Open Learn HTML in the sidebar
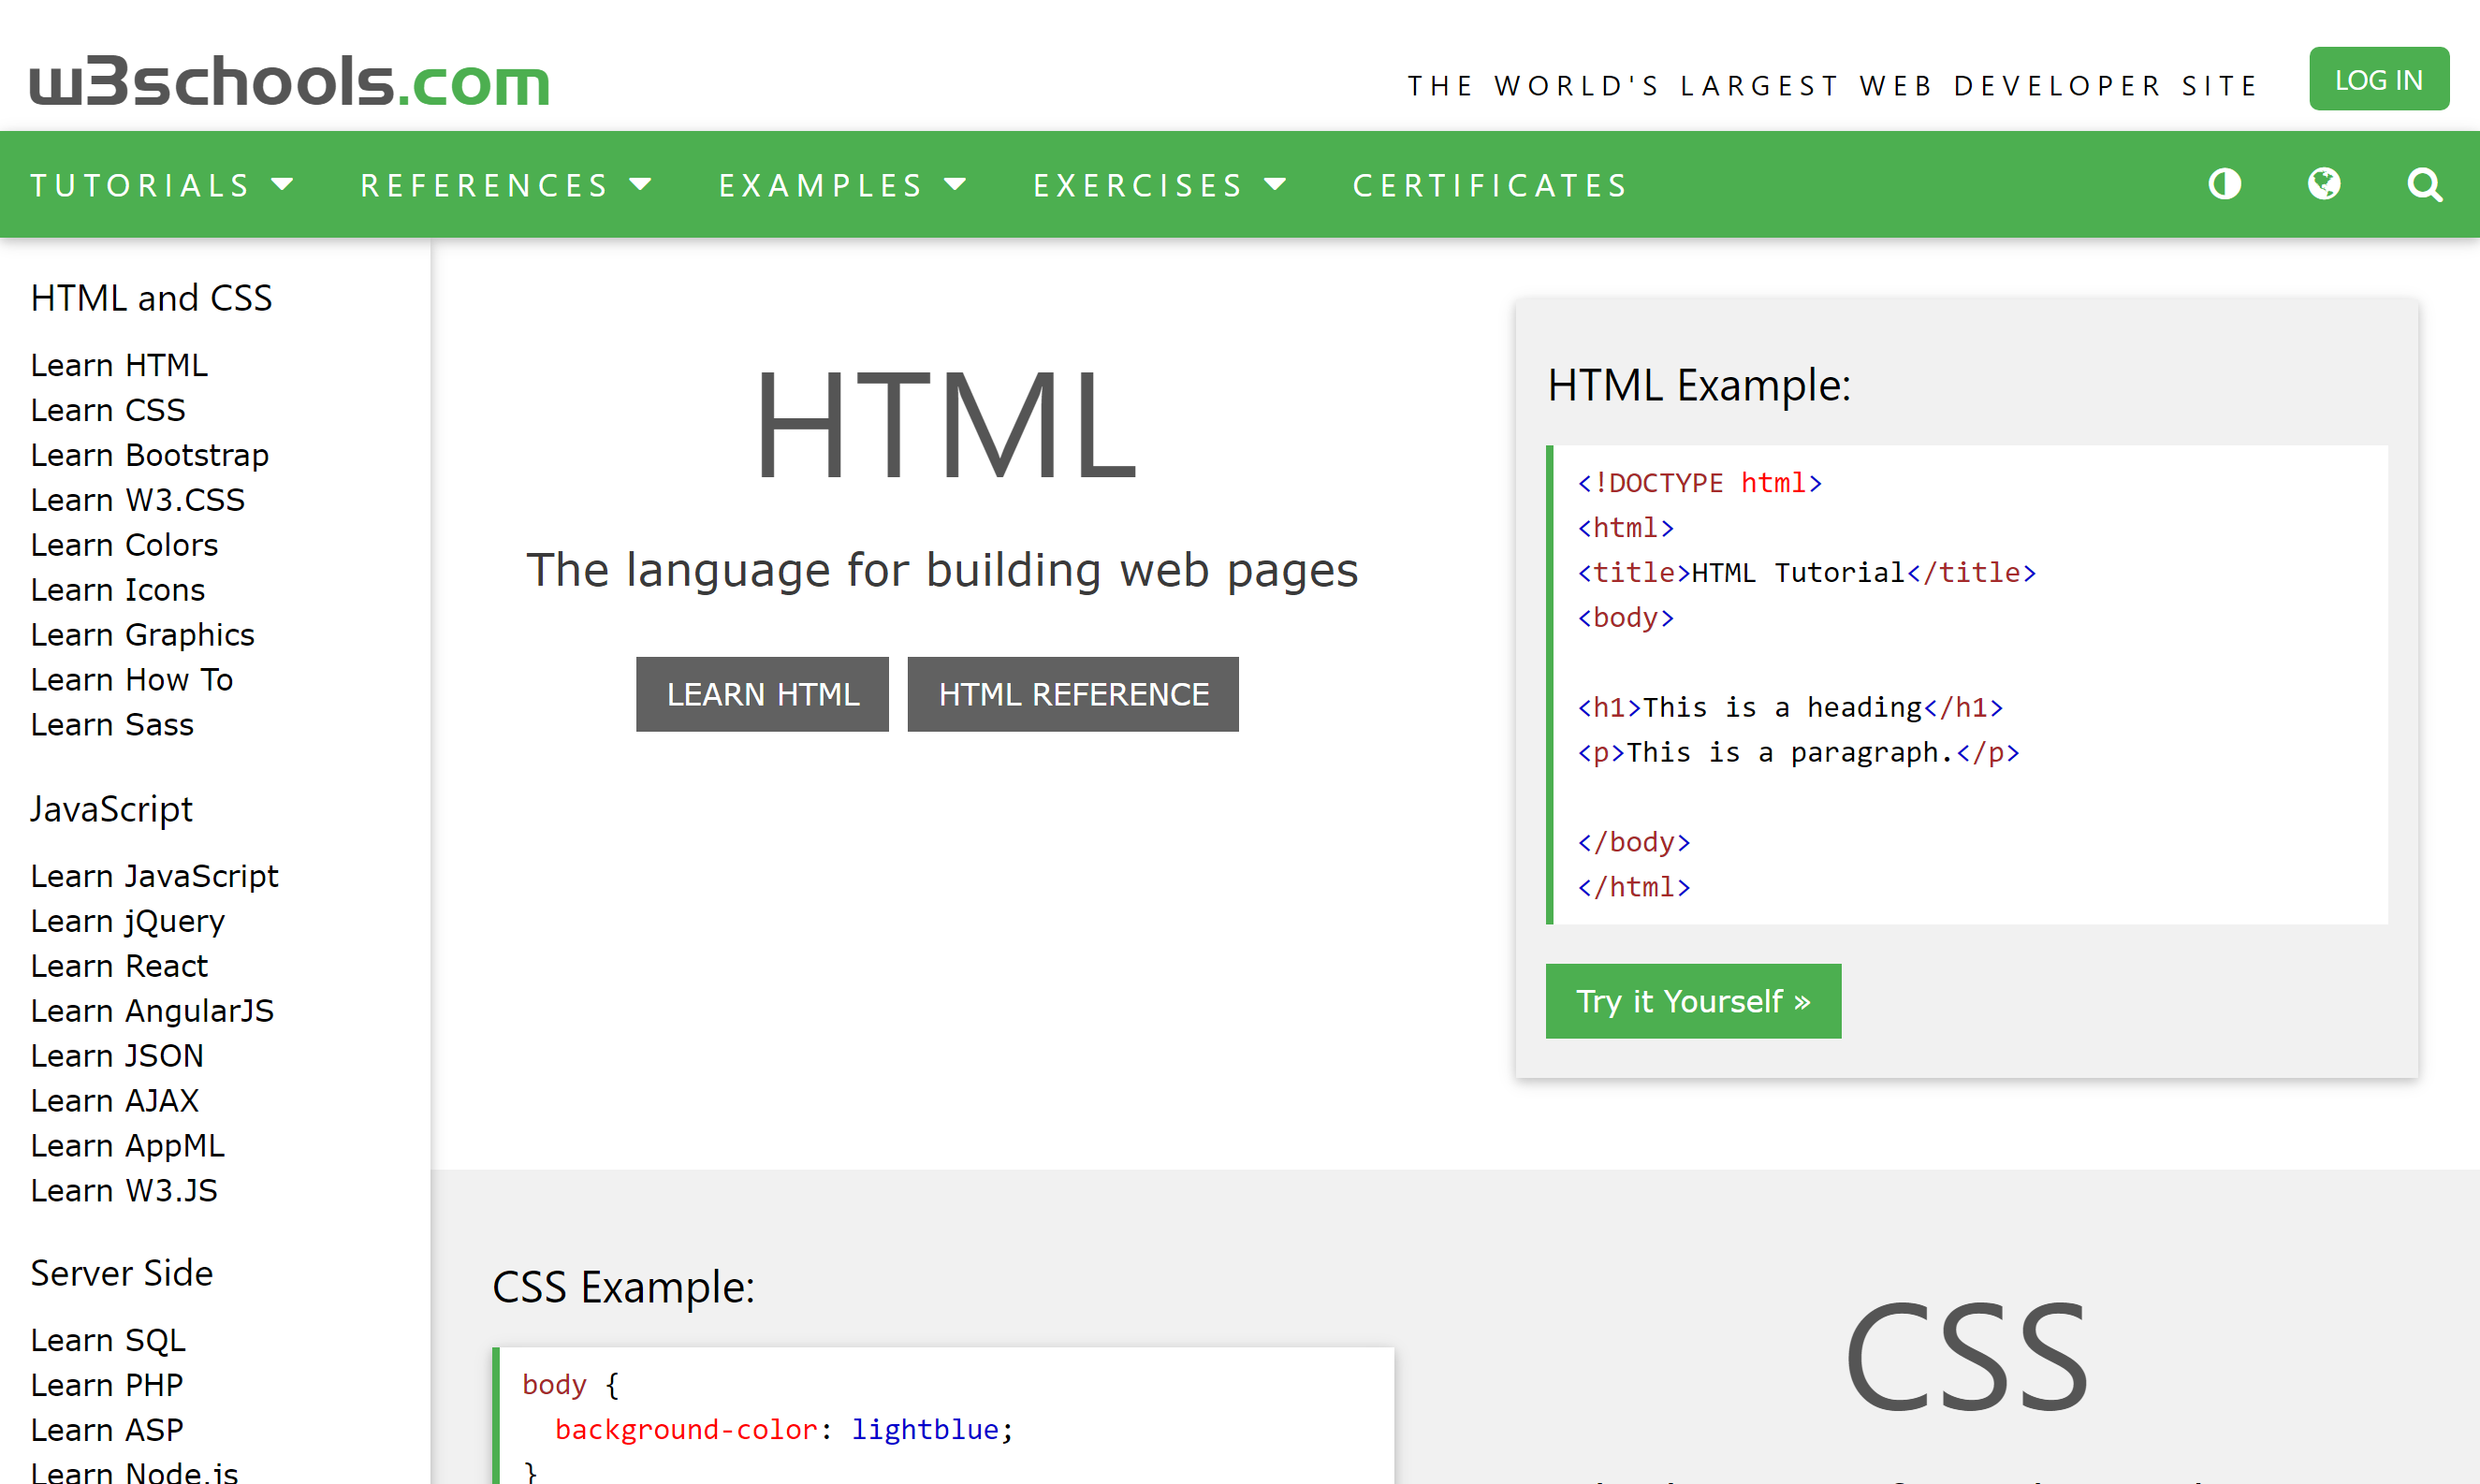The image size is (2480, 1484). point(119,365)
